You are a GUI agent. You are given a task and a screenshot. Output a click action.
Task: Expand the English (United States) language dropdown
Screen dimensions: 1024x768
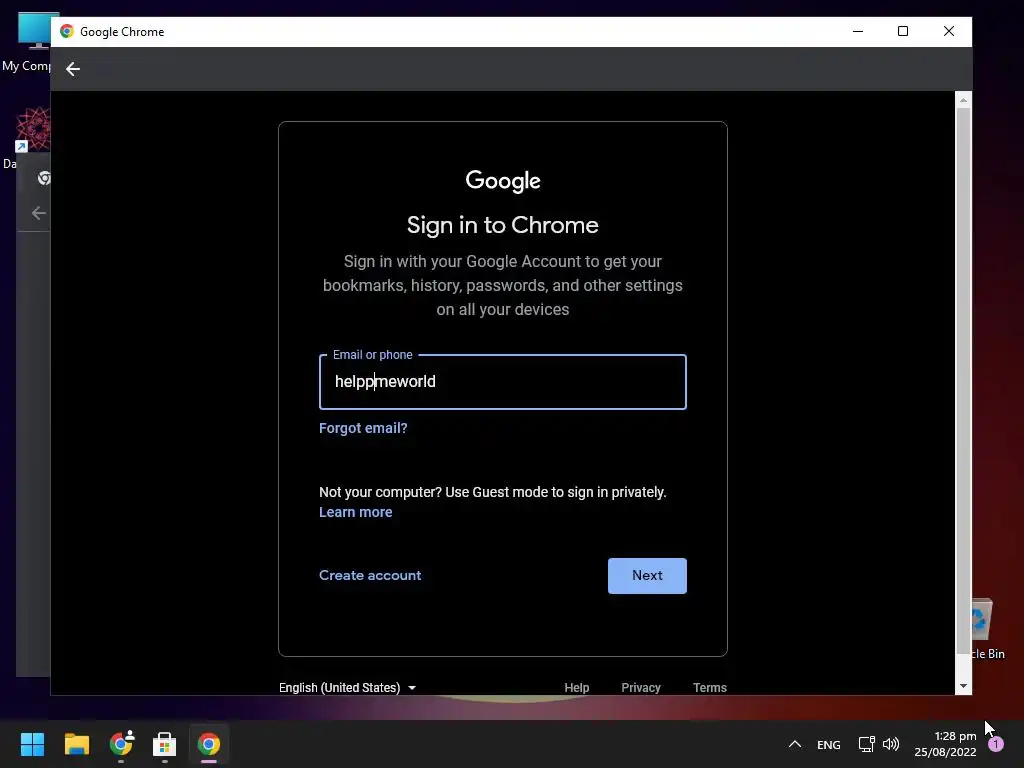coord(347,688)
